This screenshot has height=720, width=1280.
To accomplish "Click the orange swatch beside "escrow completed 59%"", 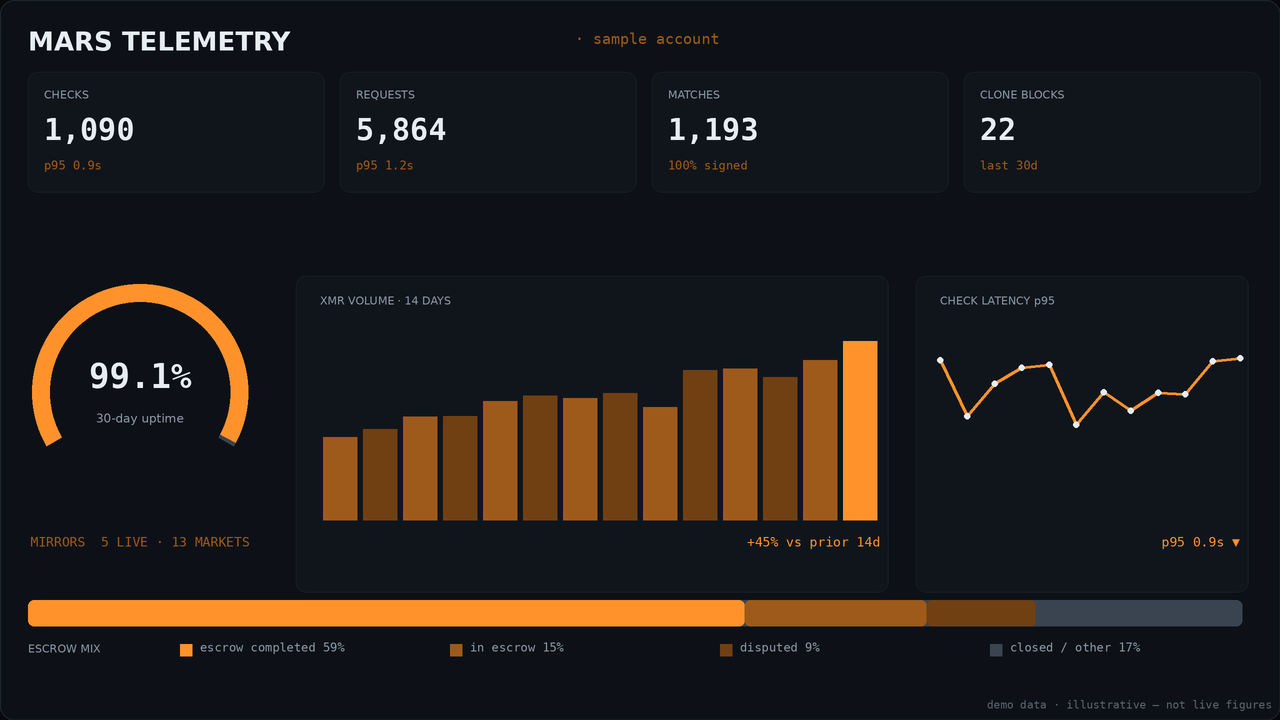I will (x=186, y=650).
